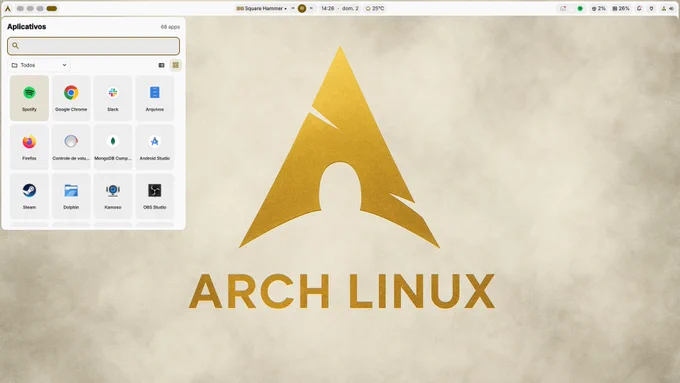The height and width of the screenshot is (383, 680).
Task: Open the volume speaker icon
Action: coord(671,8)
